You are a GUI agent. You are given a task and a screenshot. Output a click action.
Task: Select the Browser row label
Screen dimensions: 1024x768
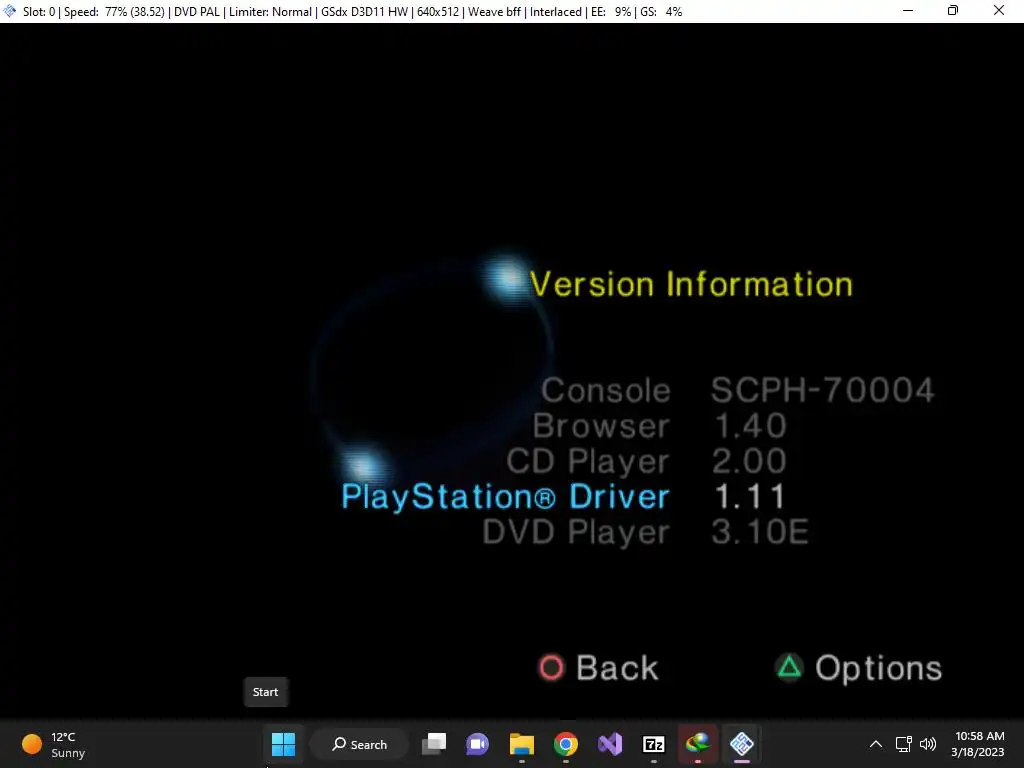point(601,426)
